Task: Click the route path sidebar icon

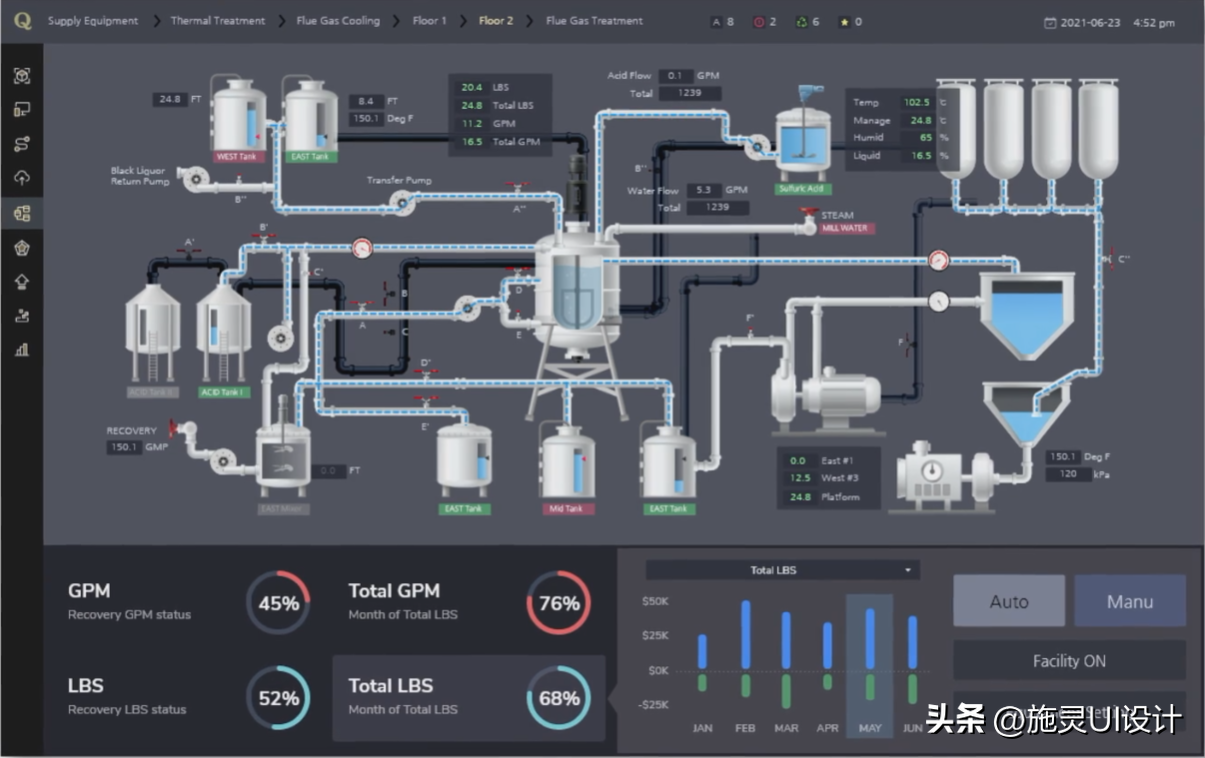Action: (22, 144)
